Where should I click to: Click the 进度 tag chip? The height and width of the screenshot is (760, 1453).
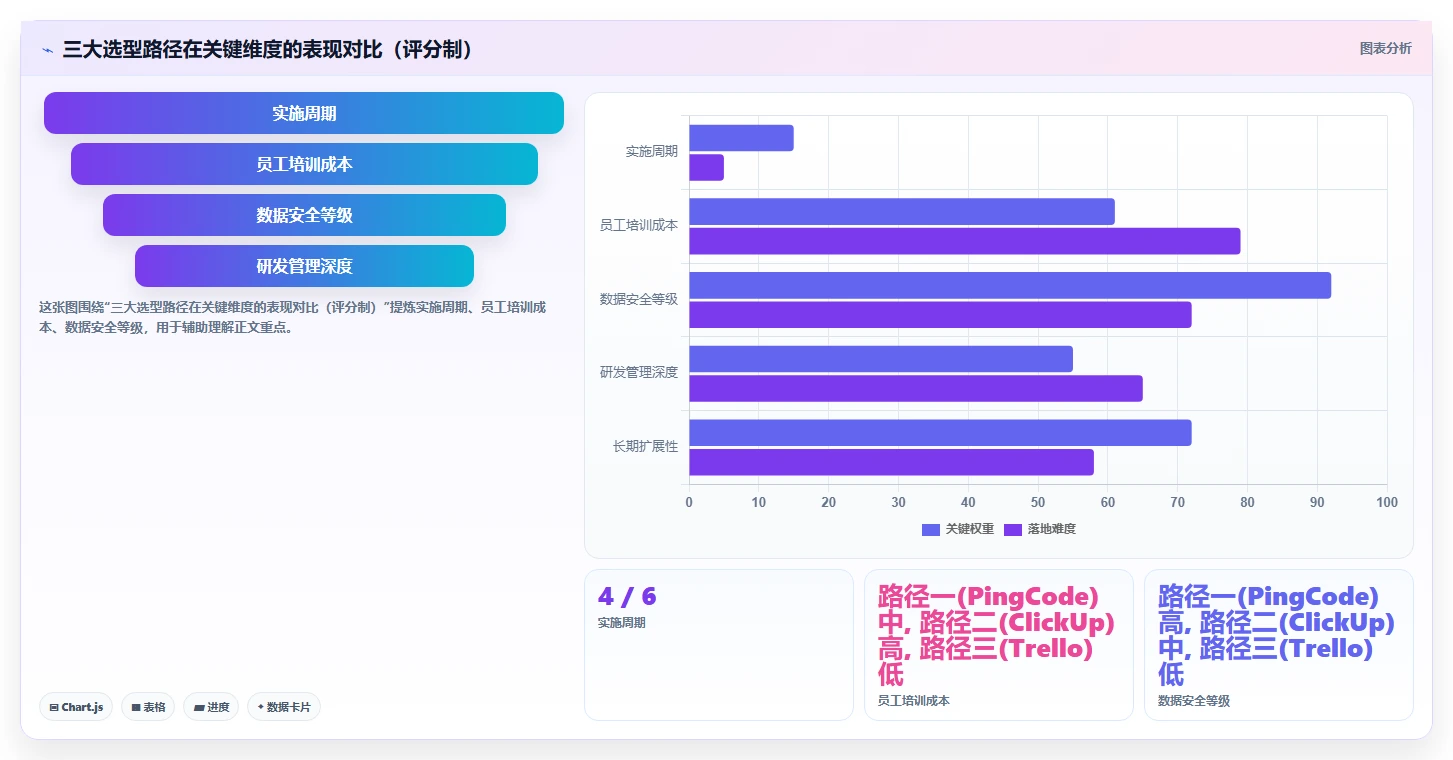[x=211, y=707]
